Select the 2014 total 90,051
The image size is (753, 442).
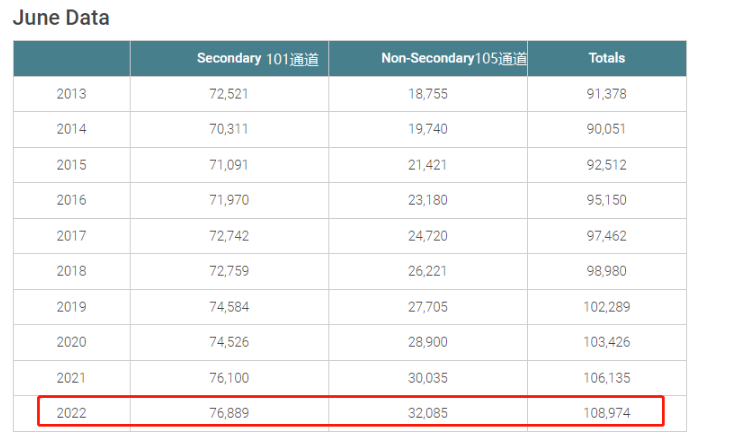[606, 129]
